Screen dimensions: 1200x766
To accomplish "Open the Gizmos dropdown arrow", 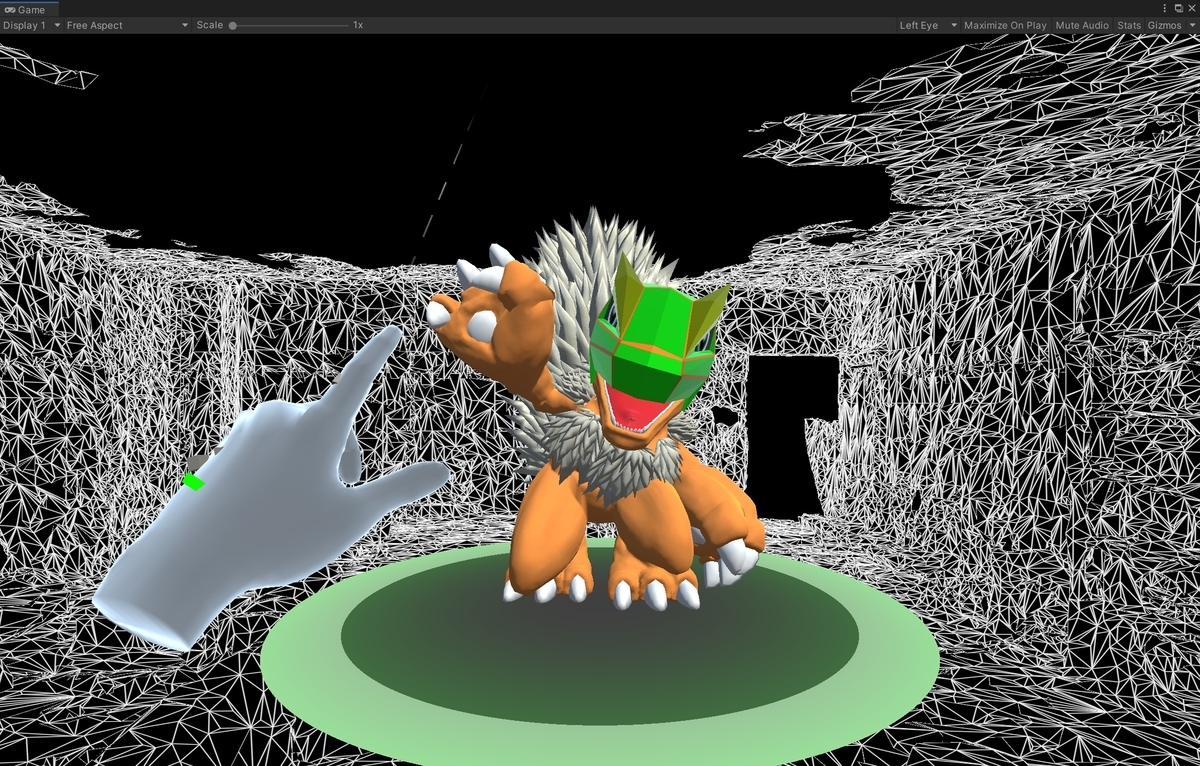I will pyautogui.click(x=1191, y=25).
